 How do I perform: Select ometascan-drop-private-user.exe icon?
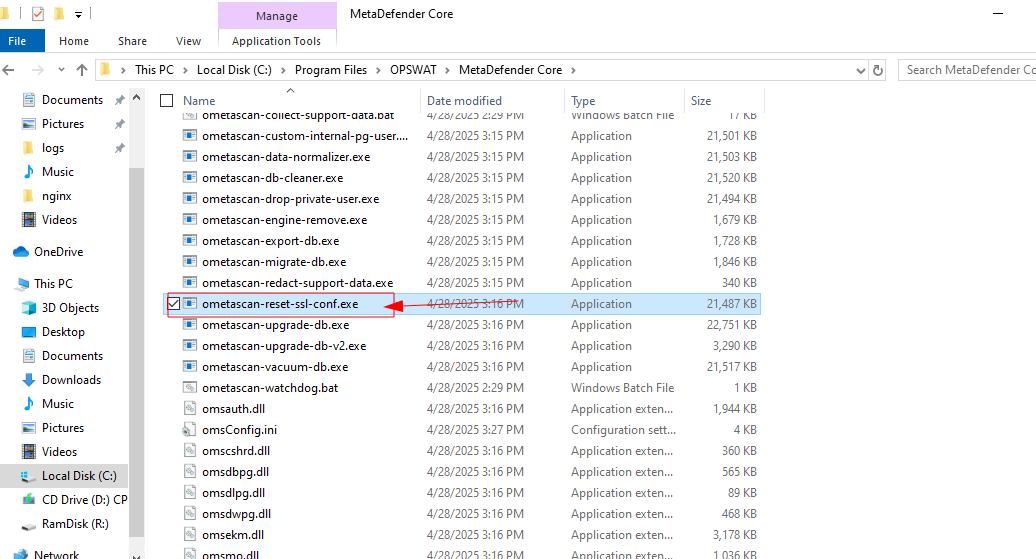click(x=190, y=199)
